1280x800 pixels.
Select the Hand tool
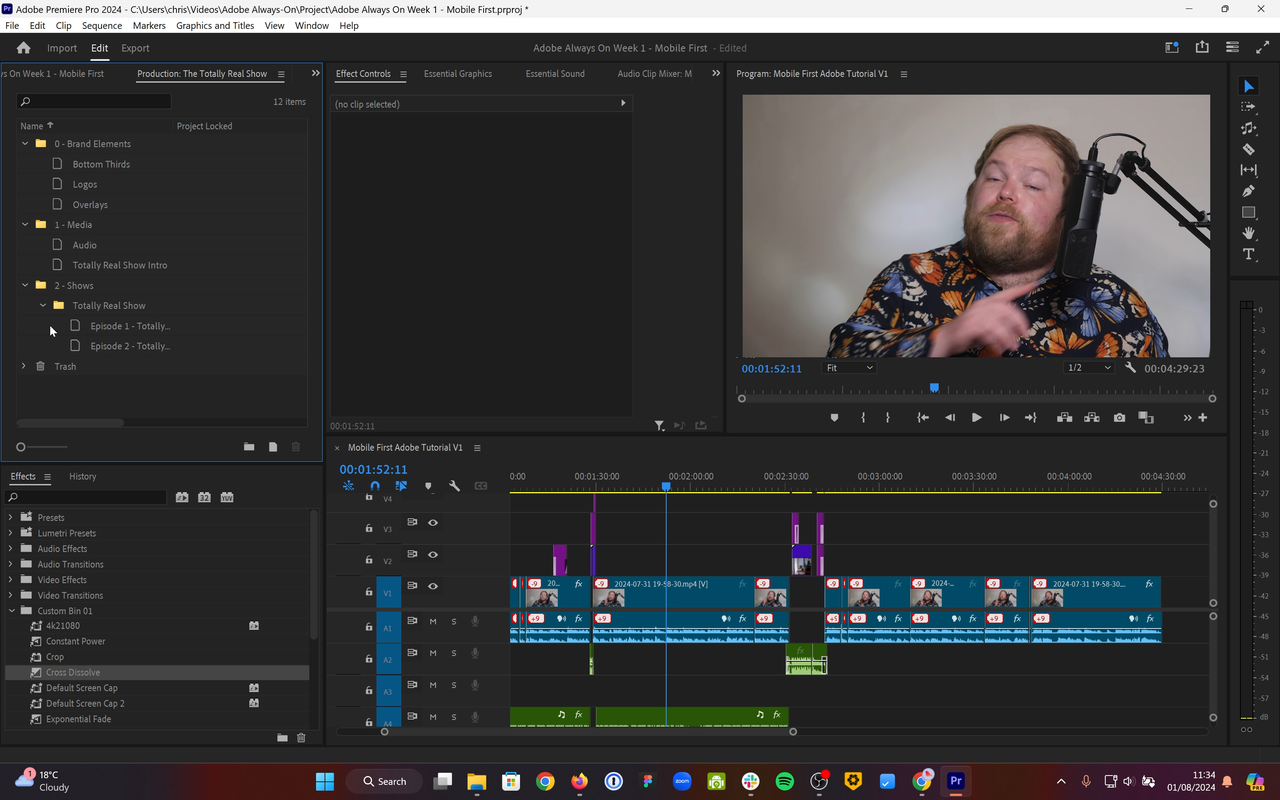pyautogui.click(x=1248, y=233)
